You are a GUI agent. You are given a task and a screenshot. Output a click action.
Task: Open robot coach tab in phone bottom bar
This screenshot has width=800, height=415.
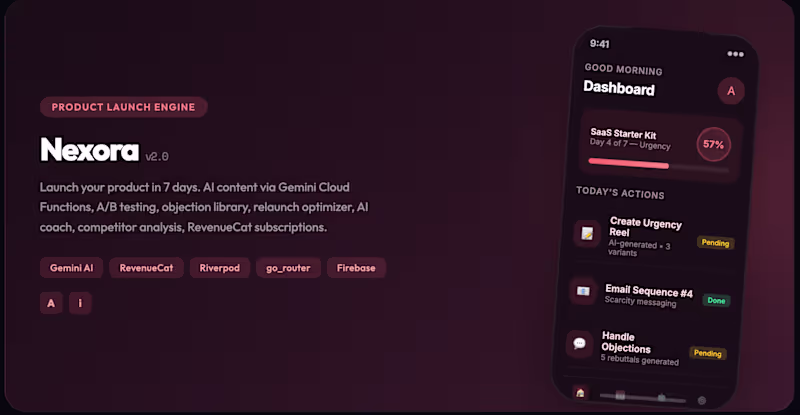click(661, 397)
